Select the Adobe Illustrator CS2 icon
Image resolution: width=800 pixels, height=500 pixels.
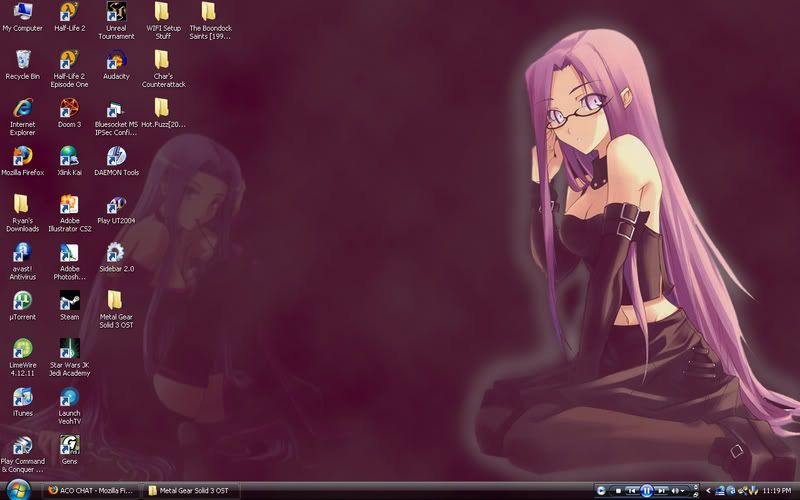[x=69, y=204]
